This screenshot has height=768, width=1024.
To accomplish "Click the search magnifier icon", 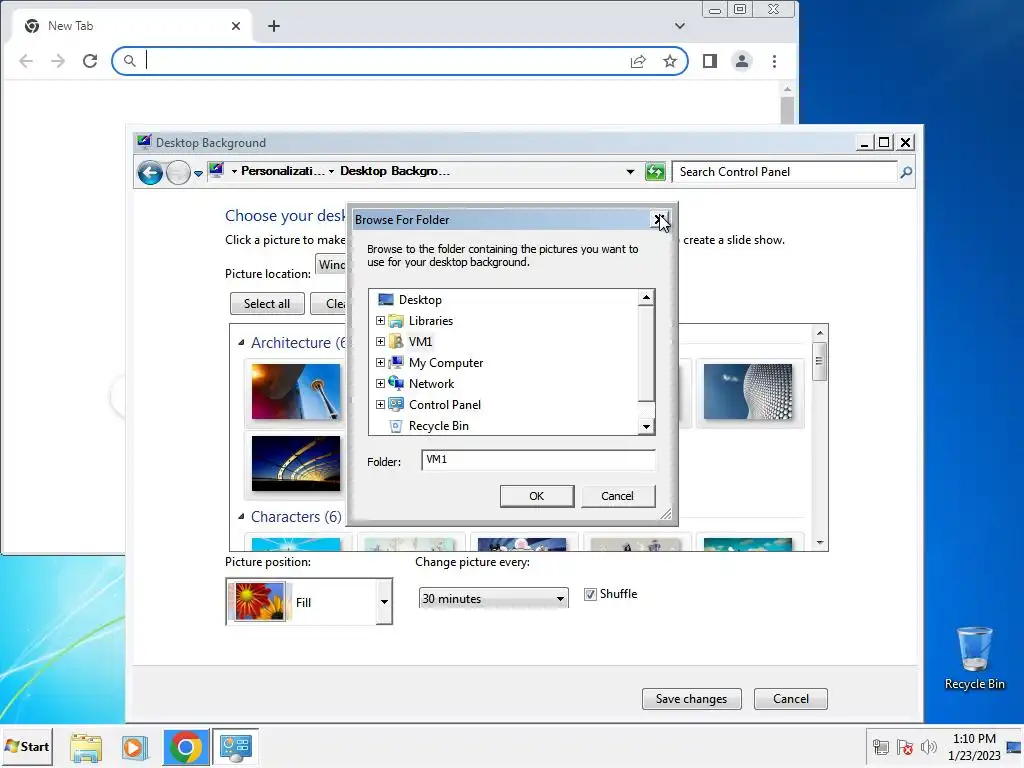I will [906, 172].
